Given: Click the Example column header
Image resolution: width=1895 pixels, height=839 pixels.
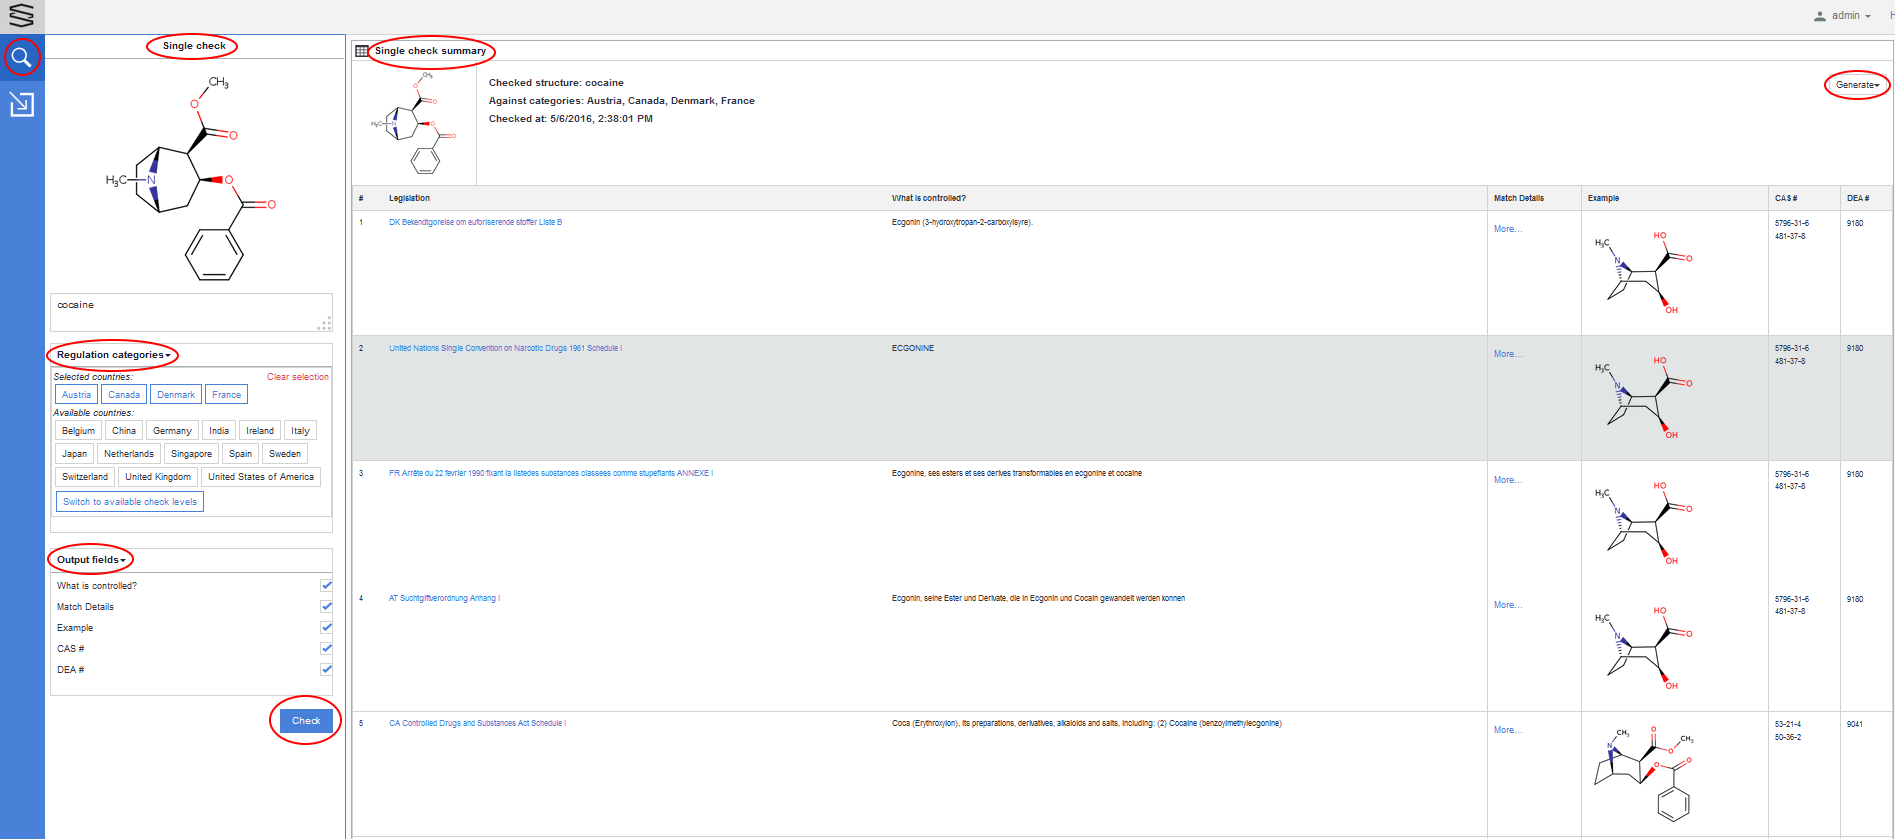Looking at the screenshot, I should click(1603, 198).
